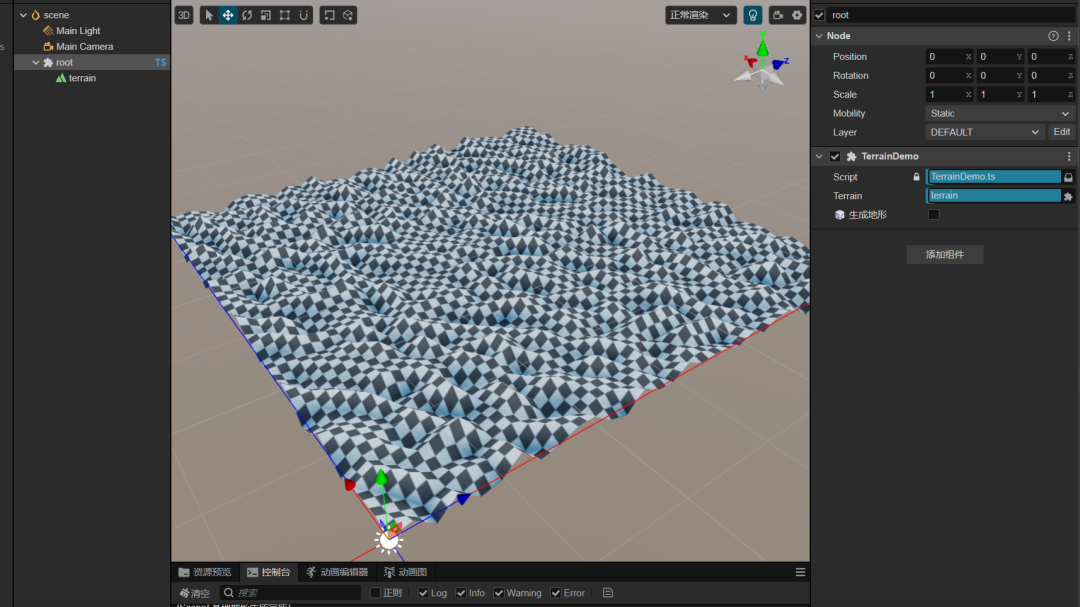Screen dimensions: 1080x607
Task: Open scene camera settings icon
Action: pyautogui.click(x=778, y=15)
